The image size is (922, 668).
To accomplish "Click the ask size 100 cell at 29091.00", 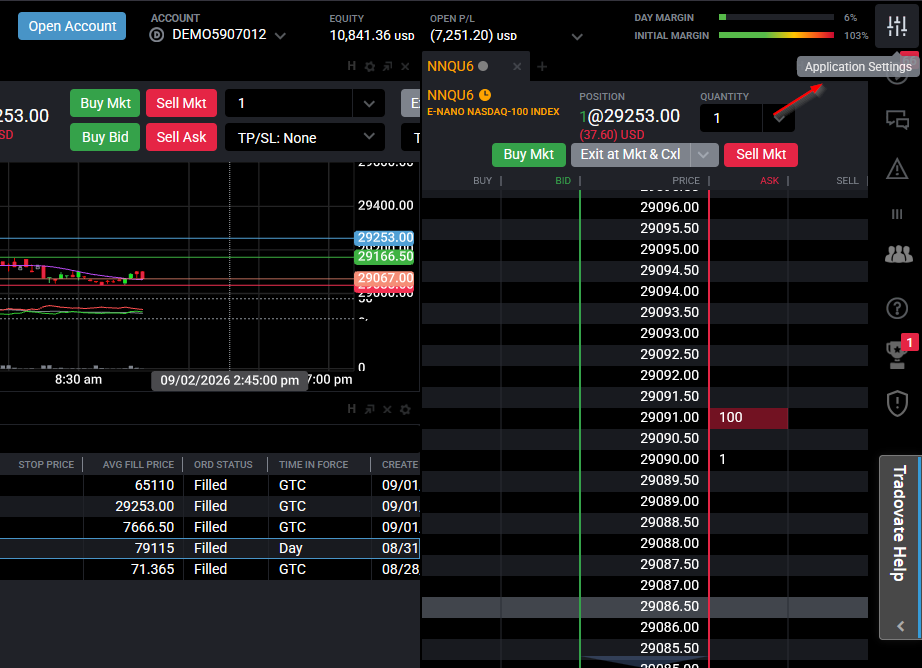I will 748,418.
